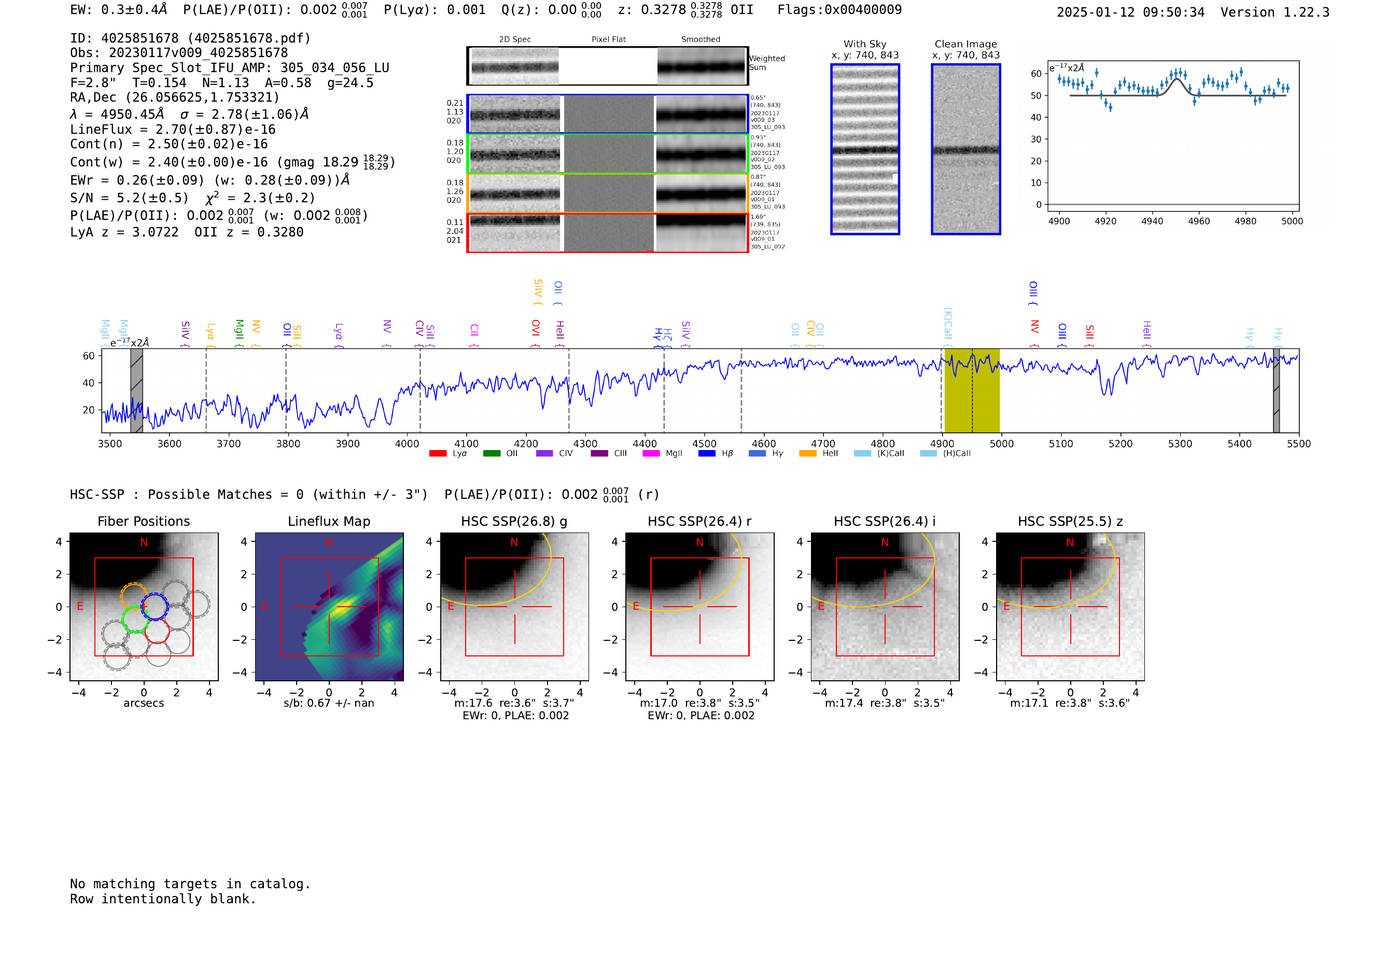Click the Obs: 20230117v009_4025851678 line
1400x953 pixels.
pos(179,52)
